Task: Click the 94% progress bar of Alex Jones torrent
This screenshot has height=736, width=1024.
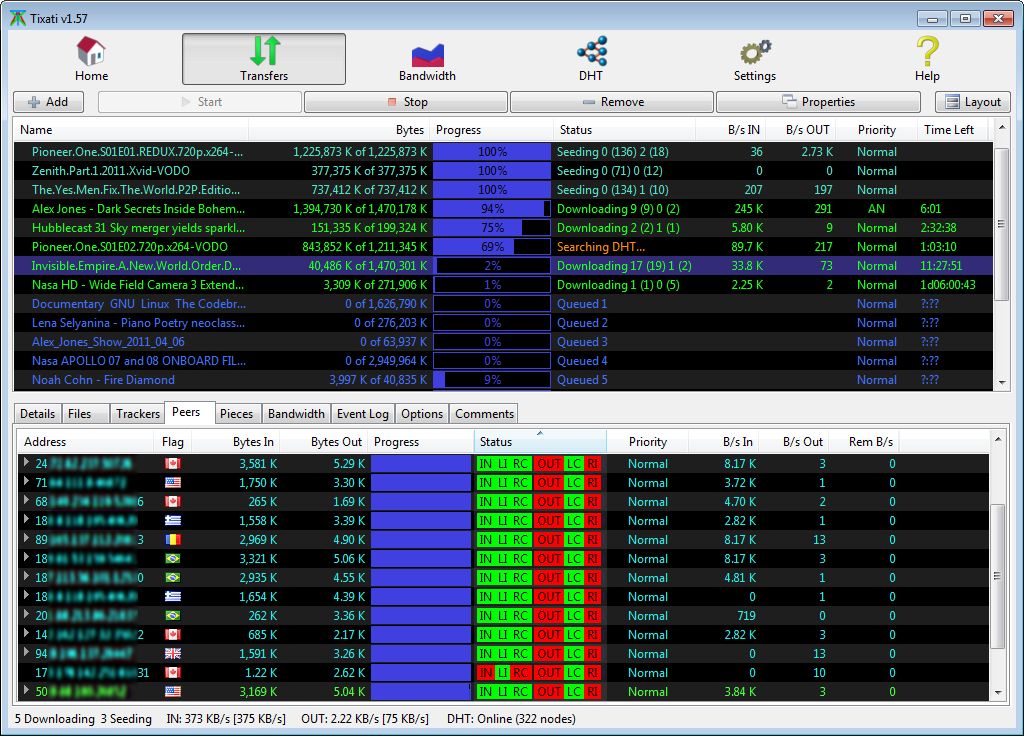Action: coord(492,208)
